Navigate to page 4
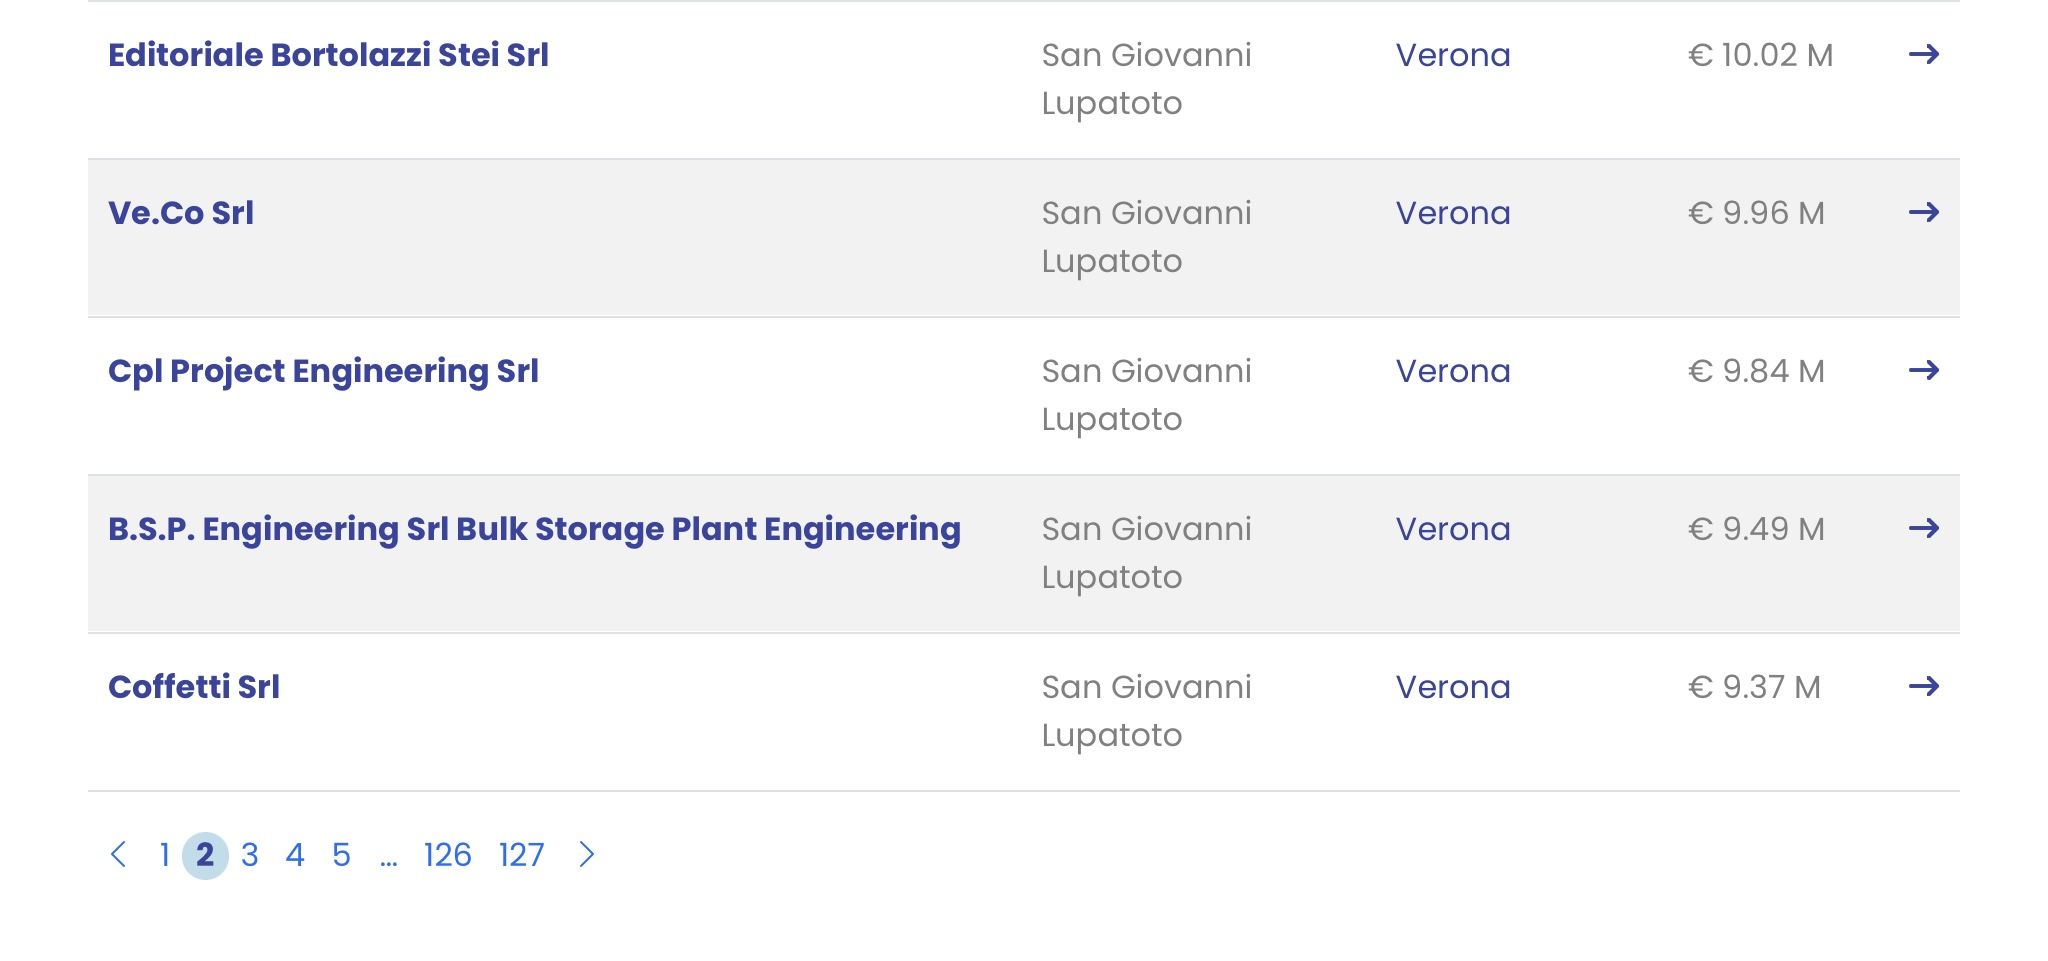The height and width of the screenshot is (961, 2048). click(x=295, y=855)
